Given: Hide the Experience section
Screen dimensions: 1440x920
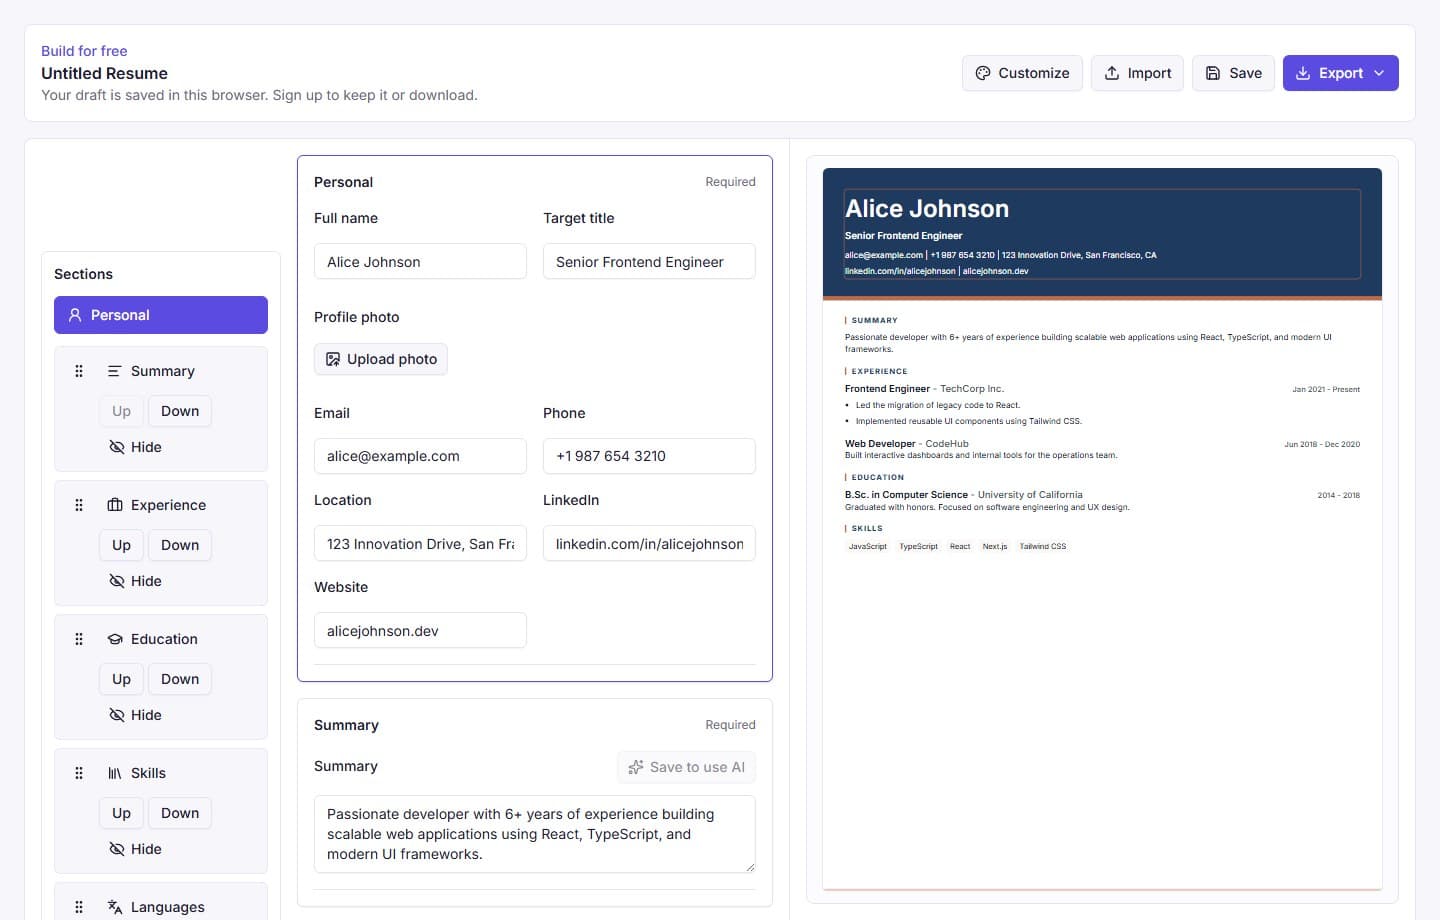Looking at the screenshot, I should 135,581.
